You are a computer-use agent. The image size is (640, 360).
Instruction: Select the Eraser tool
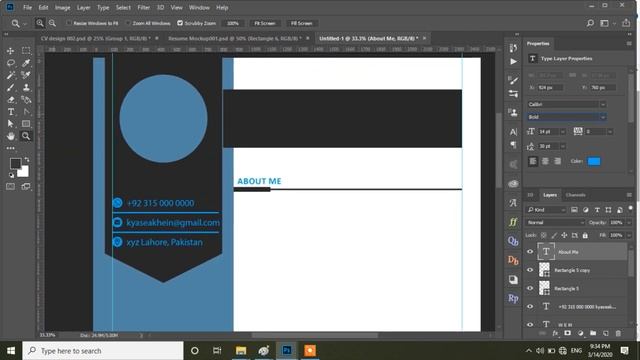(11, 100)
